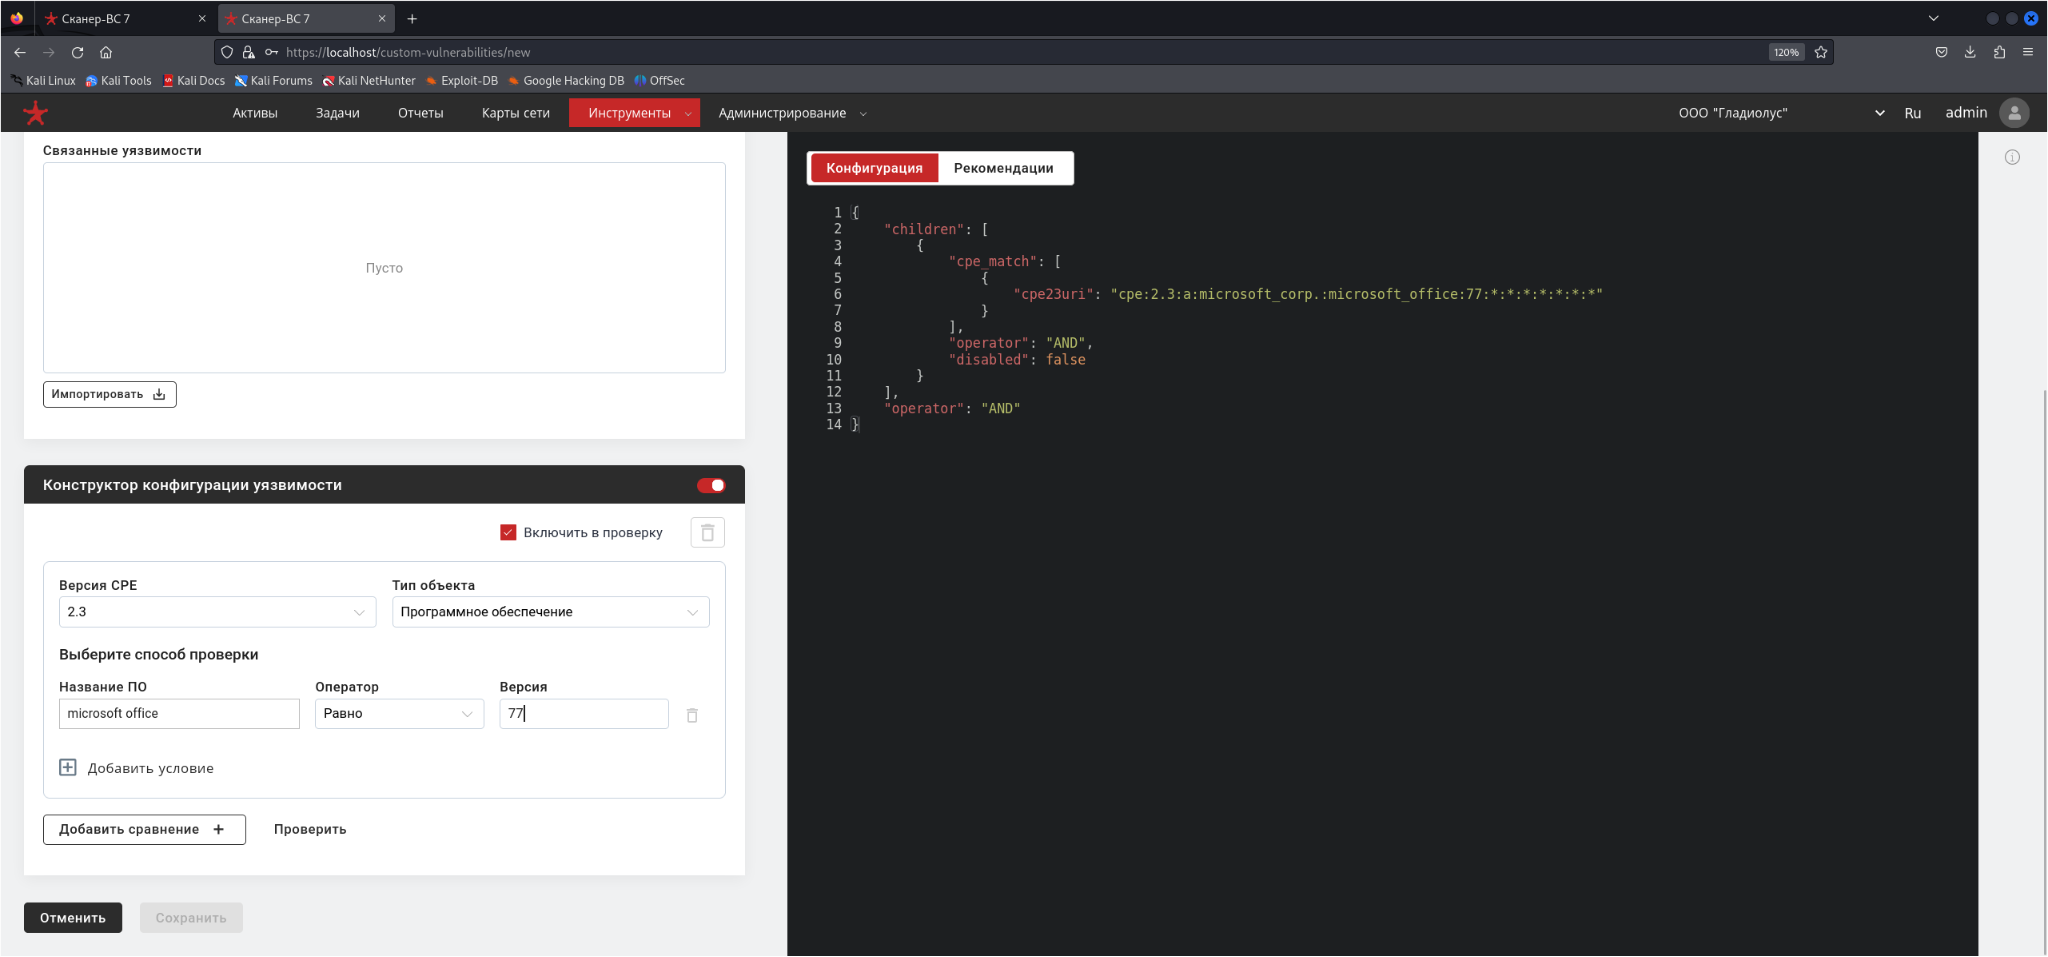Click the red star logo home icon
This screenshot has width=2048, height=957.
click(36, 113)
